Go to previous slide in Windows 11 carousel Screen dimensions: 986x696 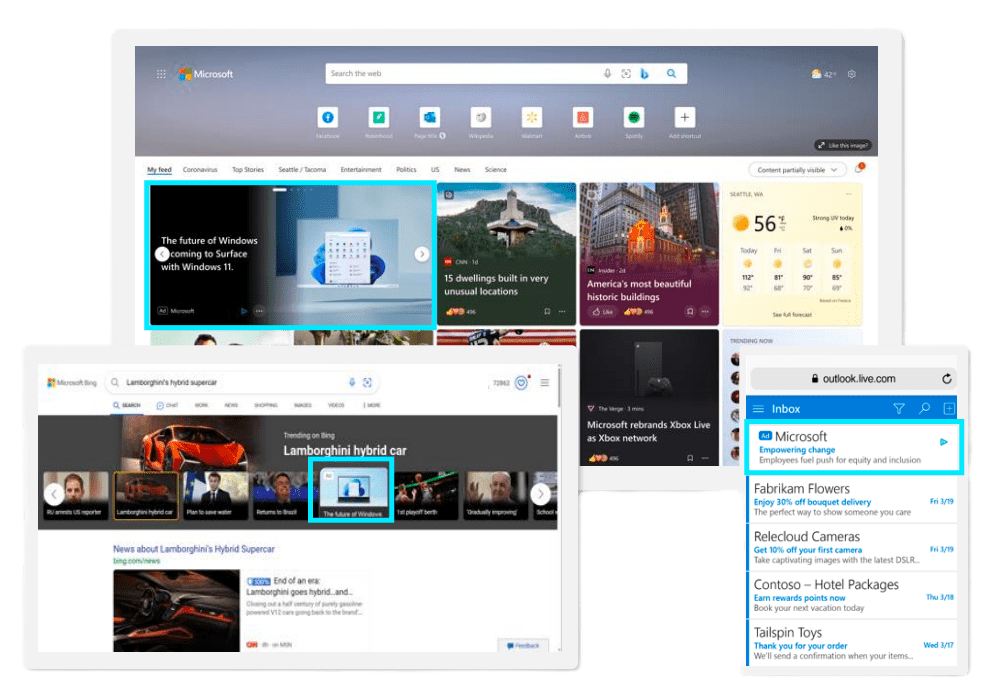[x=162, y=254]
